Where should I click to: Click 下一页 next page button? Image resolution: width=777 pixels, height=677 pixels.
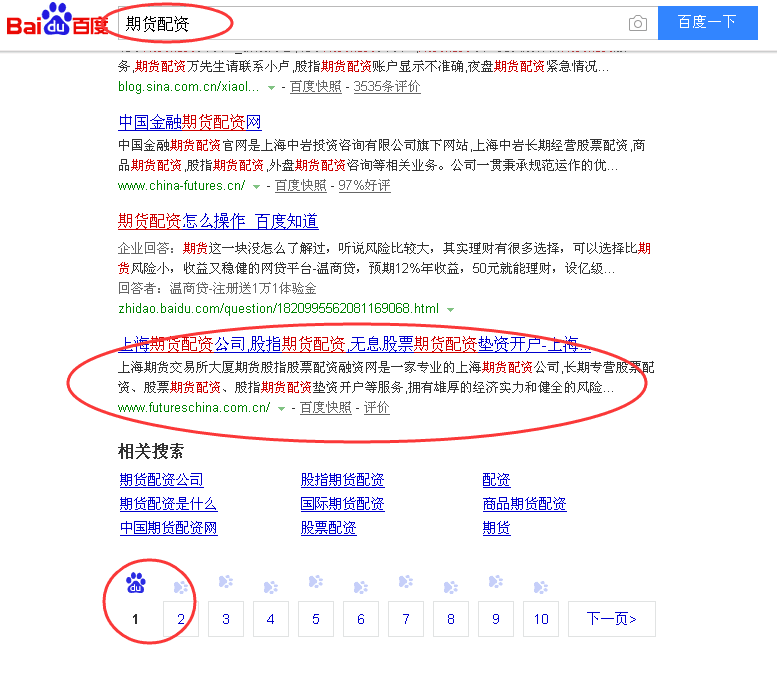(611, 619)
